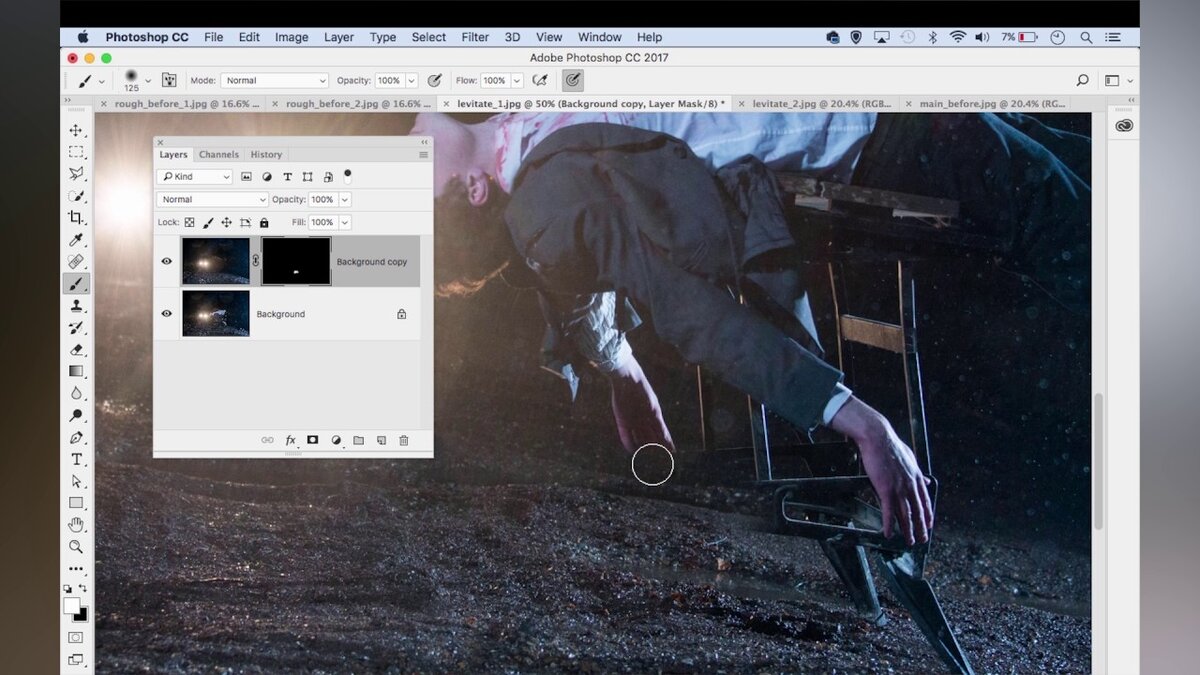Select the Move tool
1200x675 pixels.
tap(76, 130)
